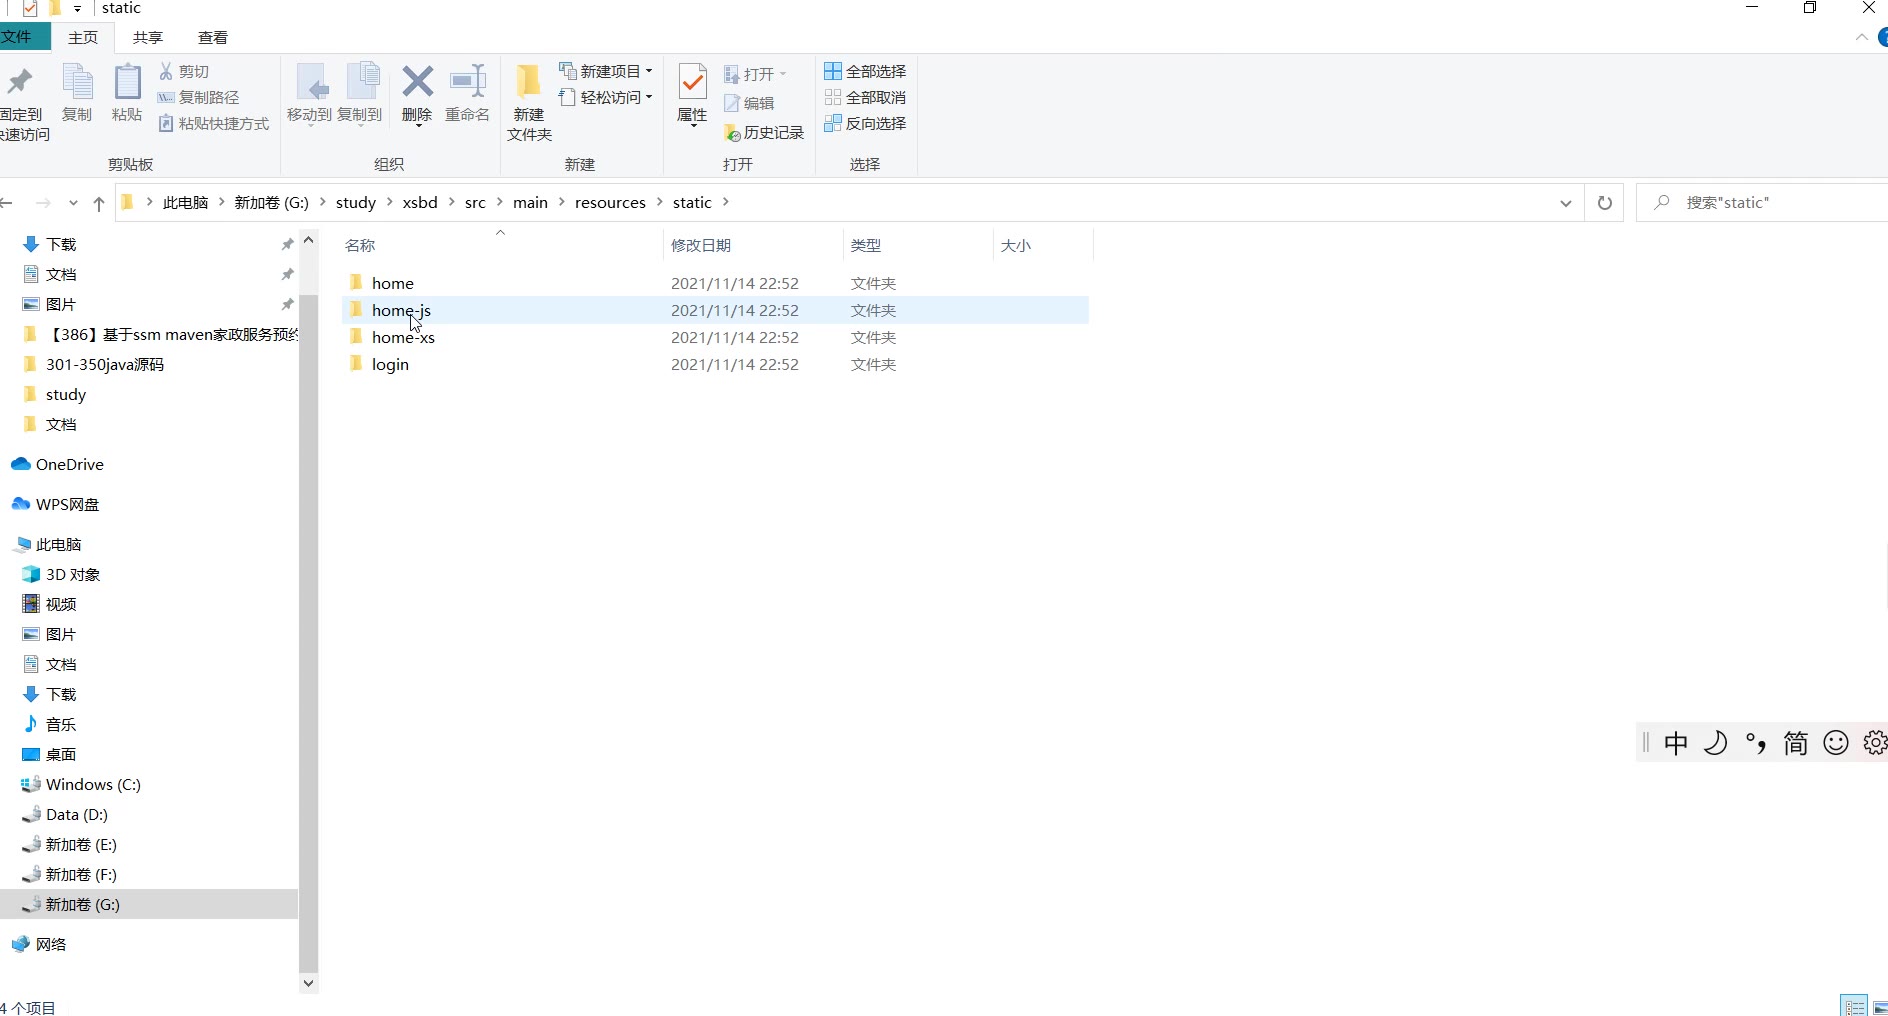1888x1016 pixels.
Task: Click Select None (全部取消)
Action: tap(866, 97)
